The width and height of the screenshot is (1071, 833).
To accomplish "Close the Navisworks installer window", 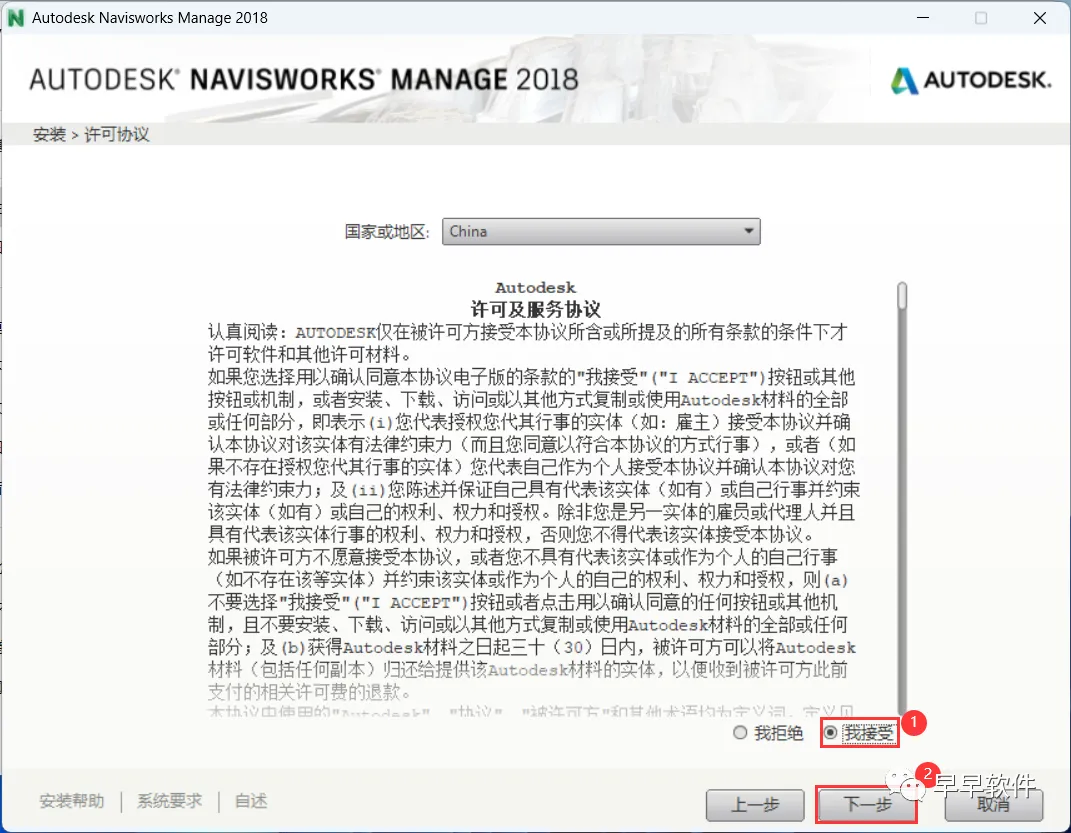I will pos(1040,18).
